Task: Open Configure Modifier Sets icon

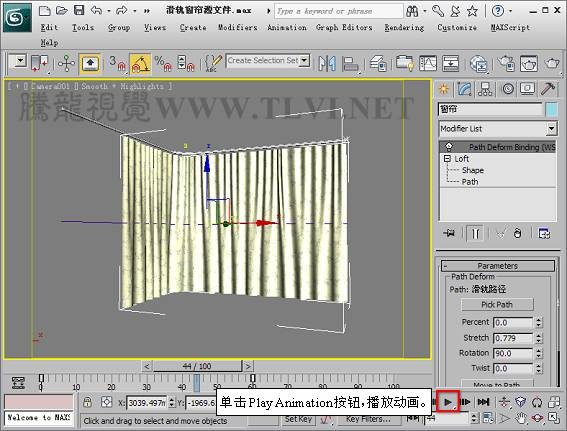Action: [x=544, y=233]
